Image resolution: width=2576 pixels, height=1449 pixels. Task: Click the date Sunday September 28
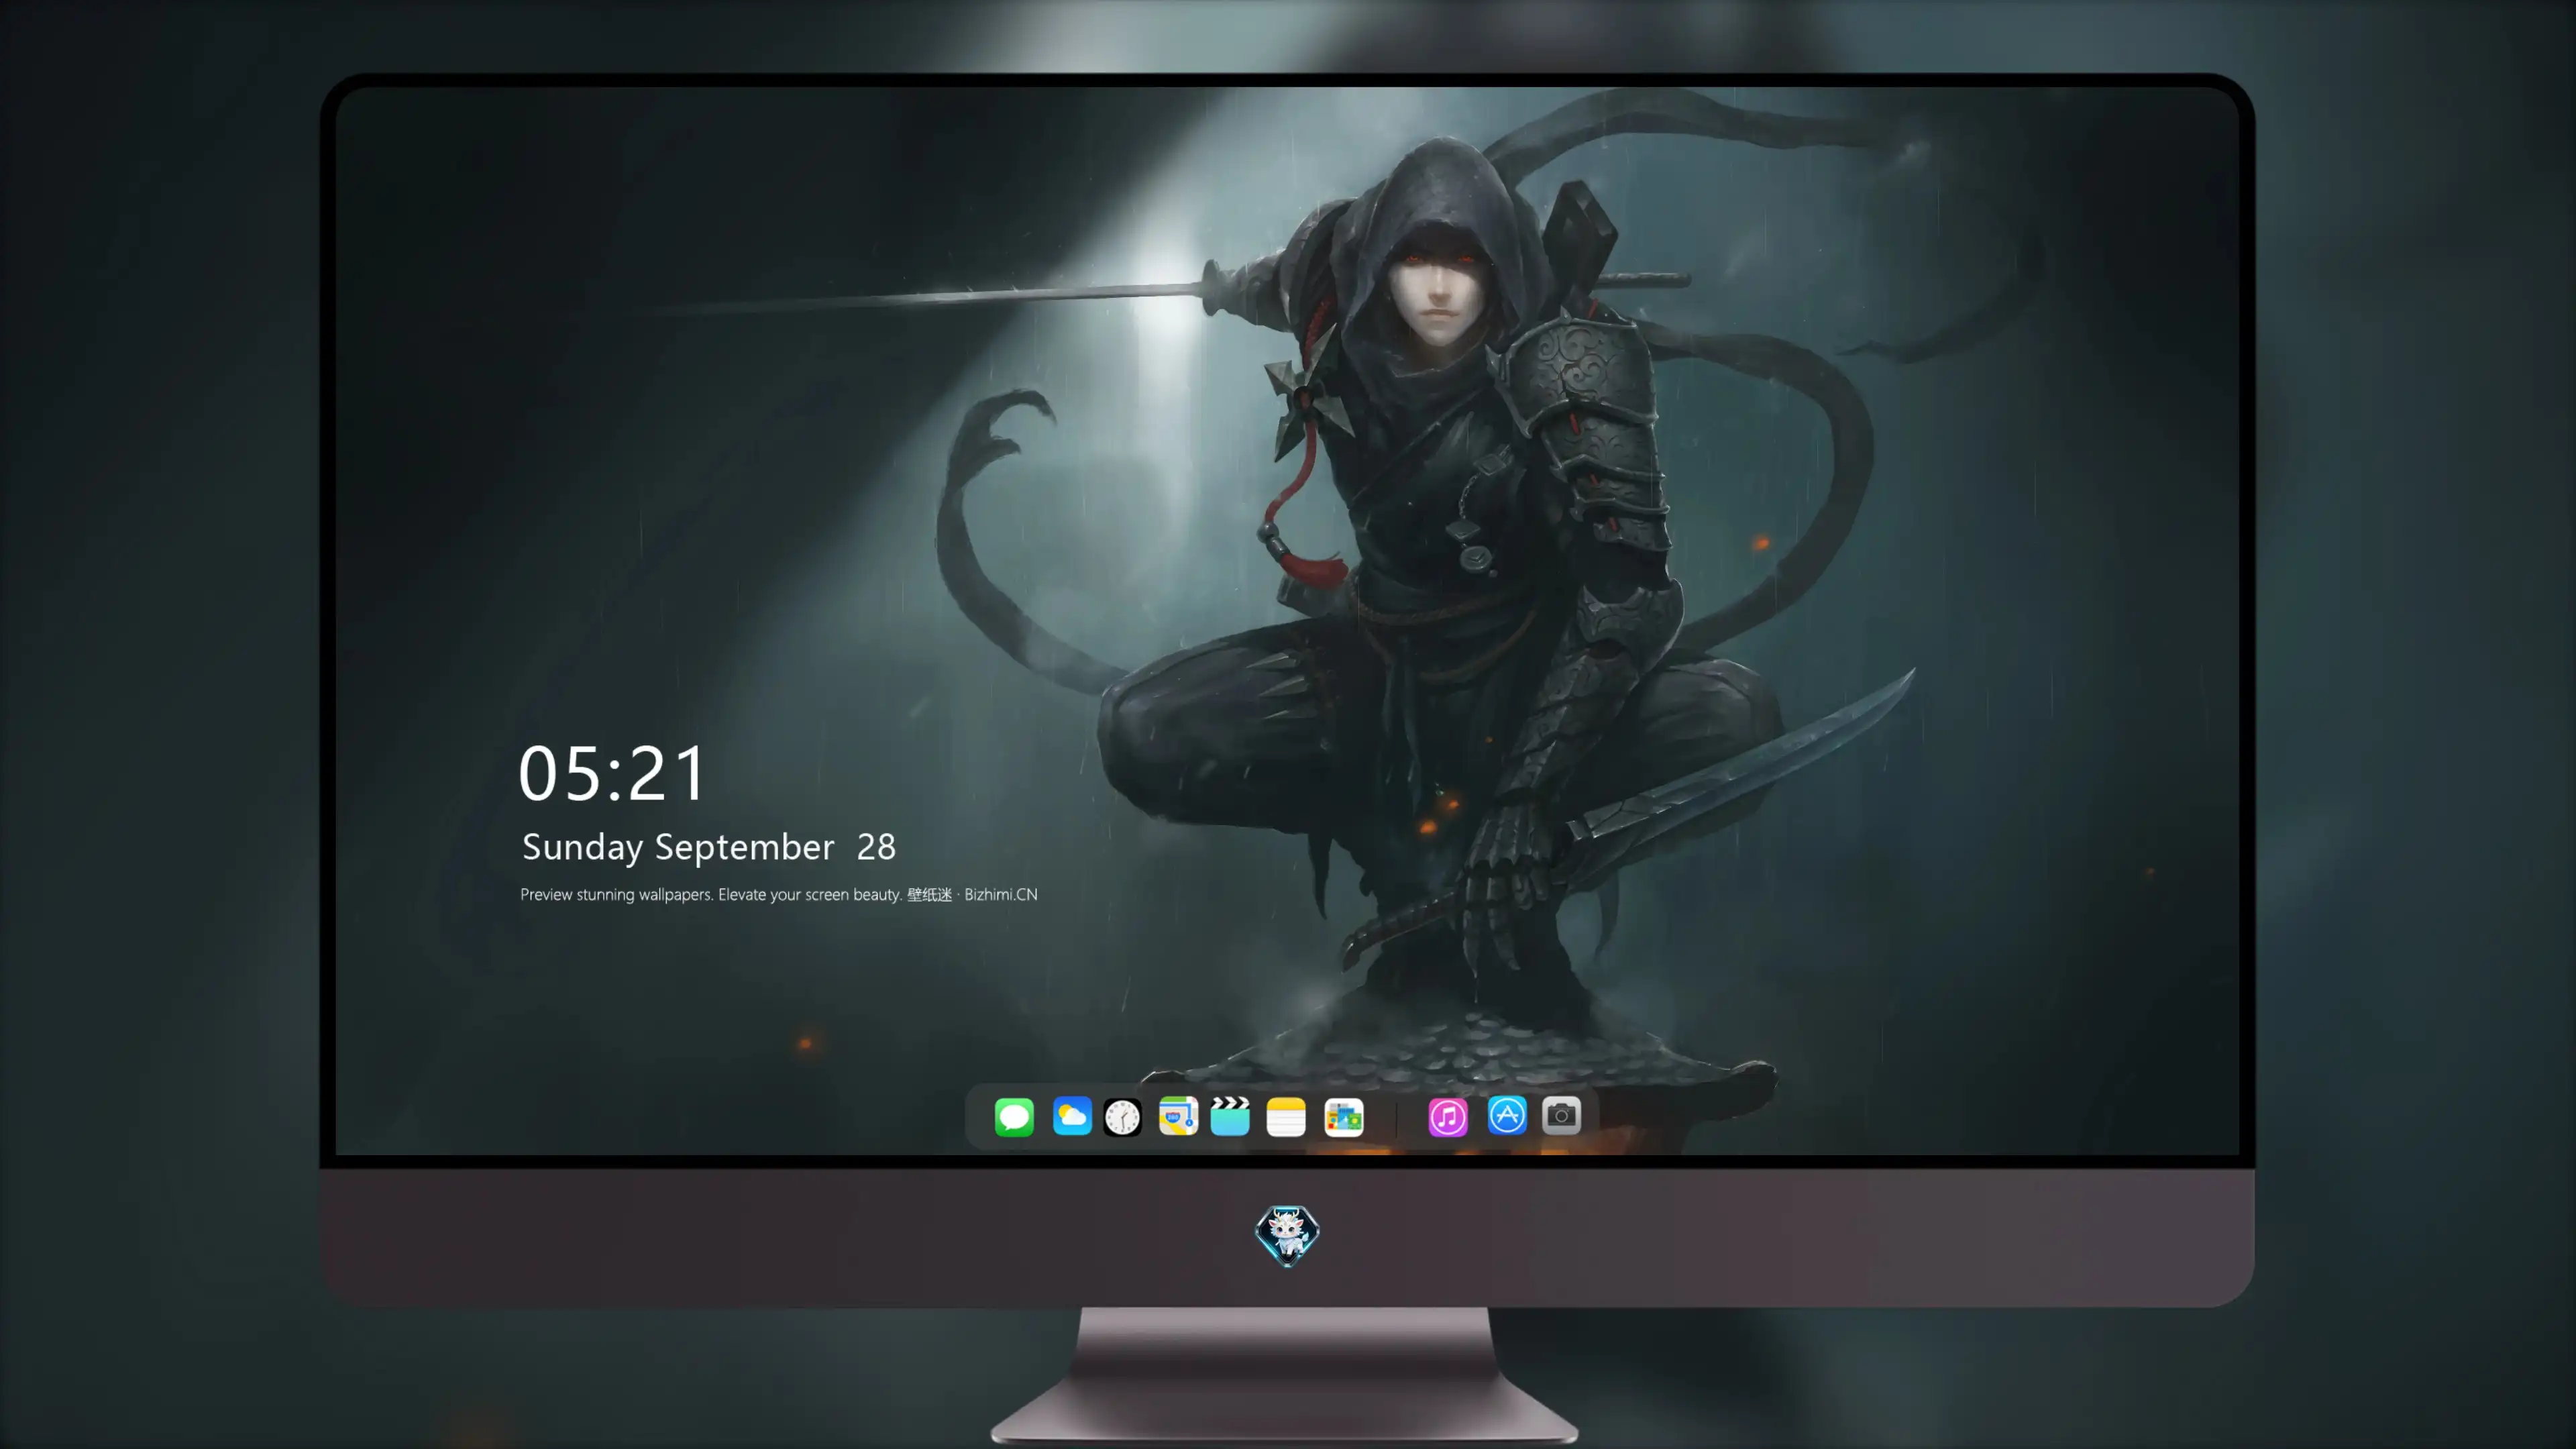point(709,848)
